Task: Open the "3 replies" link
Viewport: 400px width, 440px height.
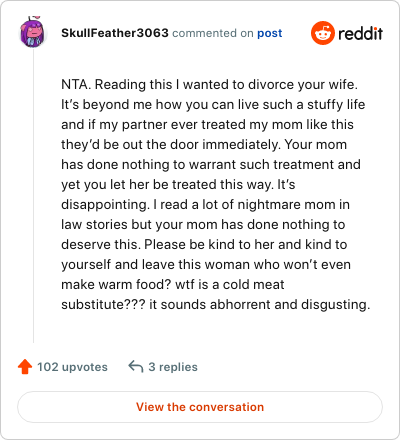Action: [173, 367]
